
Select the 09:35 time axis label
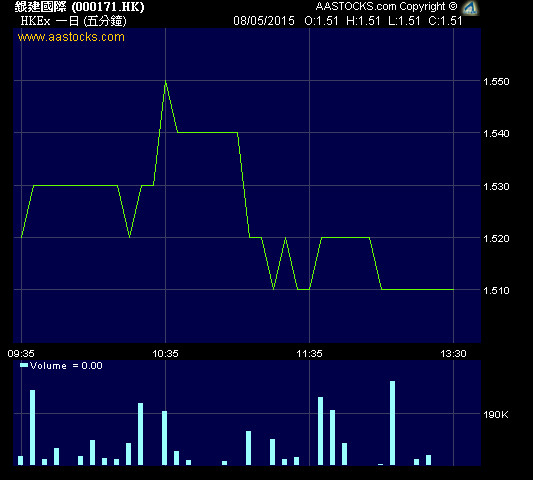[21, 354]
